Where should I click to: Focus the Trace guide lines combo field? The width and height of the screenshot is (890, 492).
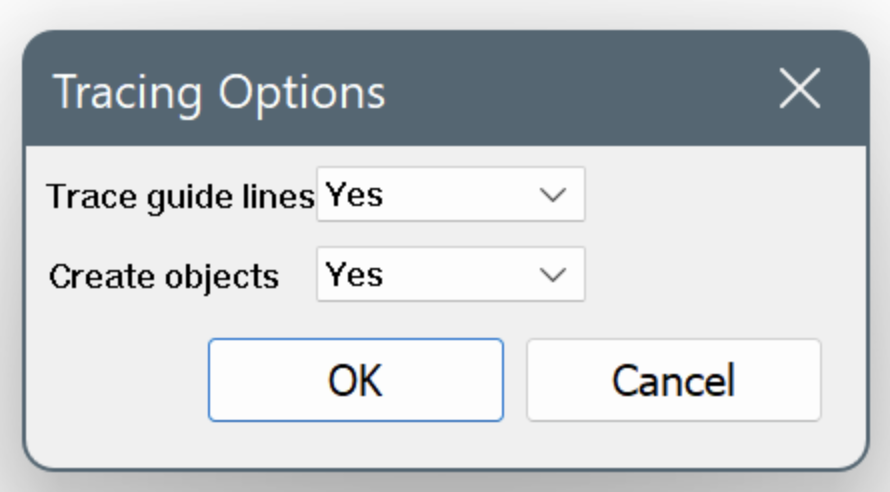[430, 195]
